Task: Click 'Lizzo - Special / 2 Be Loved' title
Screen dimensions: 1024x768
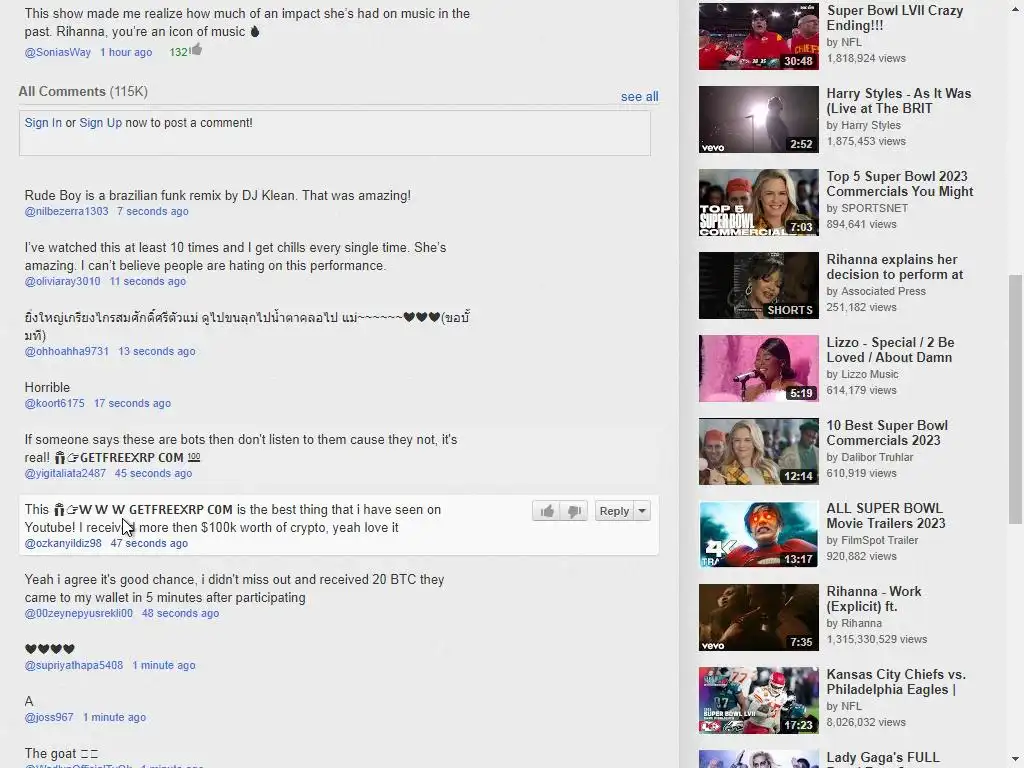Action: [x=890, y=350]
